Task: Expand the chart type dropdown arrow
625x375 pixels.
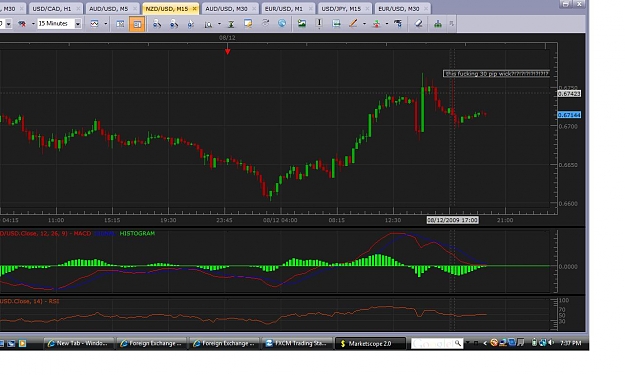Action: tap(106, 24)
